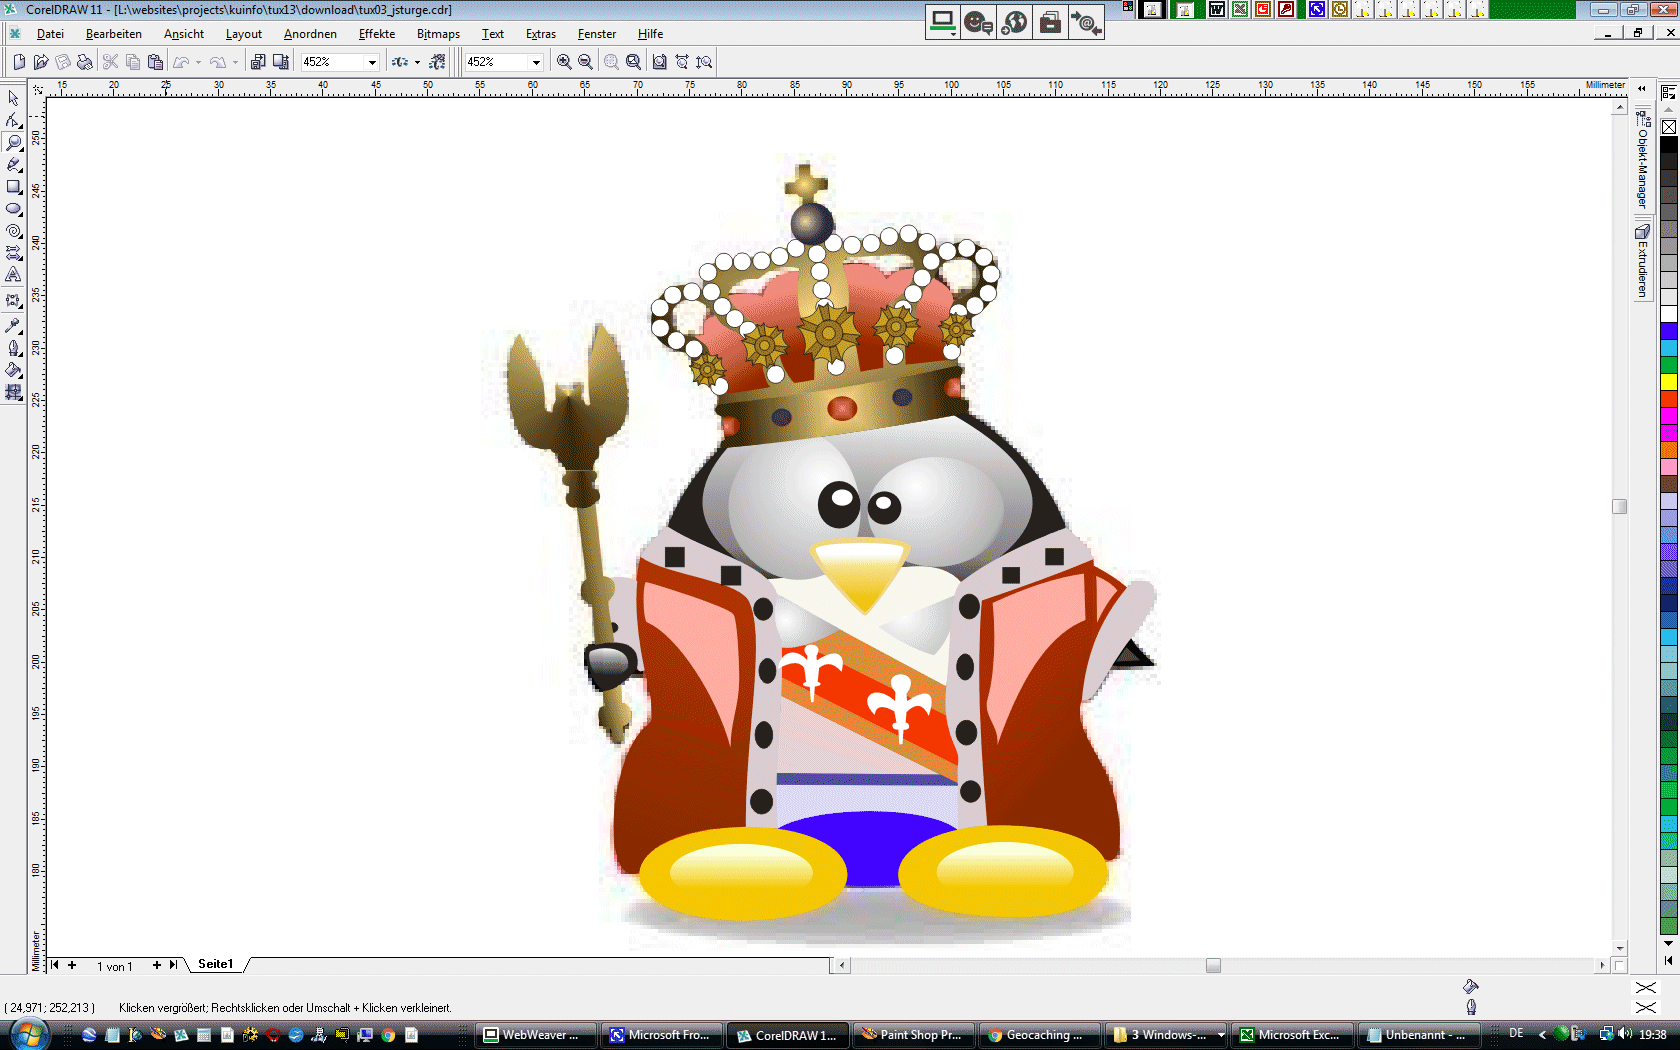Click the Zoom In magnifier icon
Viewport: 1680px width, 1050px height.
click(564, 62)
